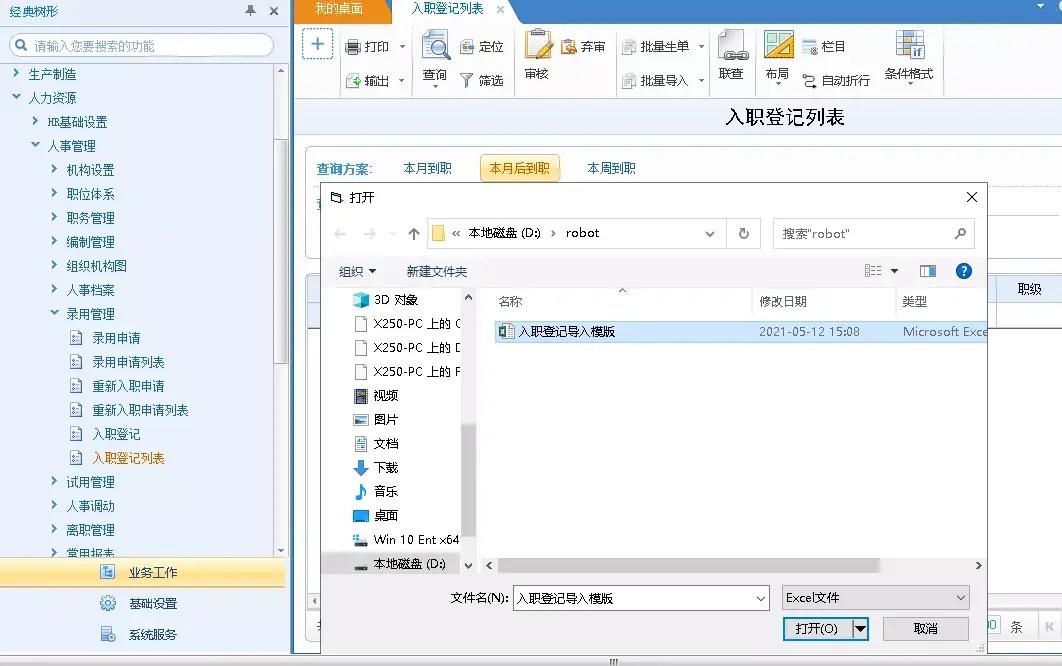Click 新建文件夹 in the dialog
The image size is (1062, 666).
(x=437, y=272)
